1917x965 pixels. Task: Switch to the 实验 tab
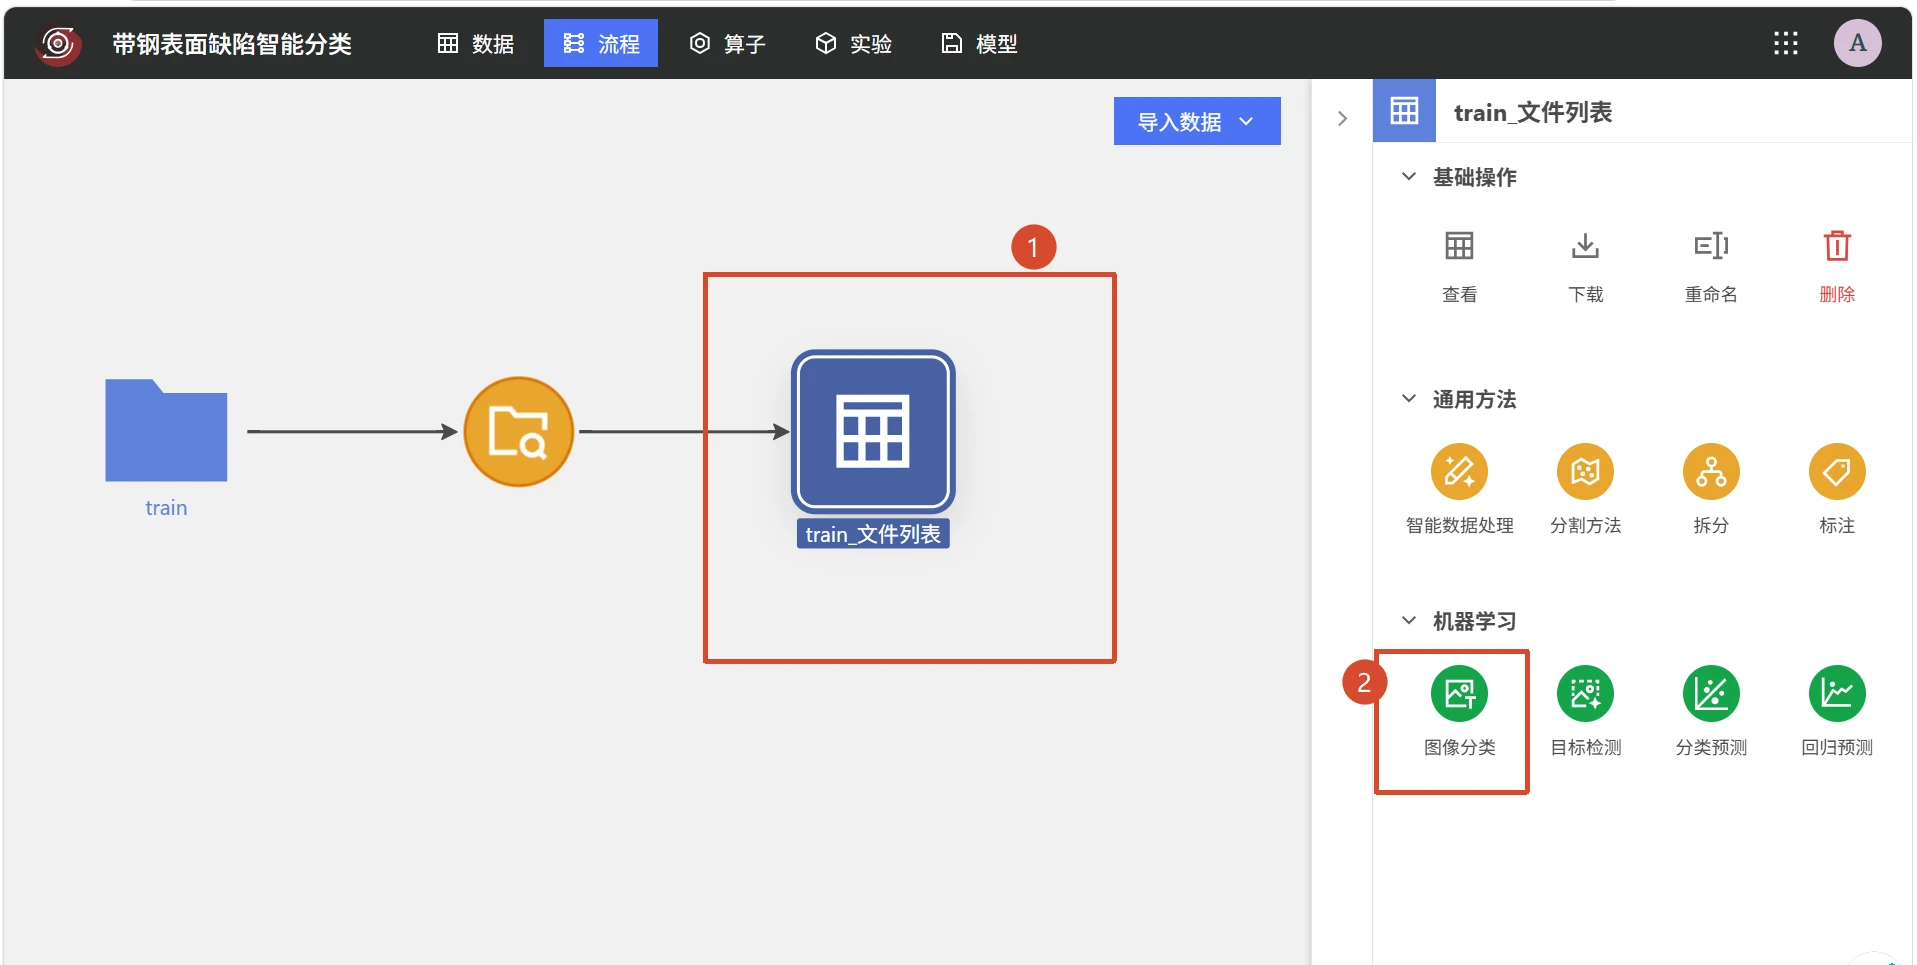point(853,43)
